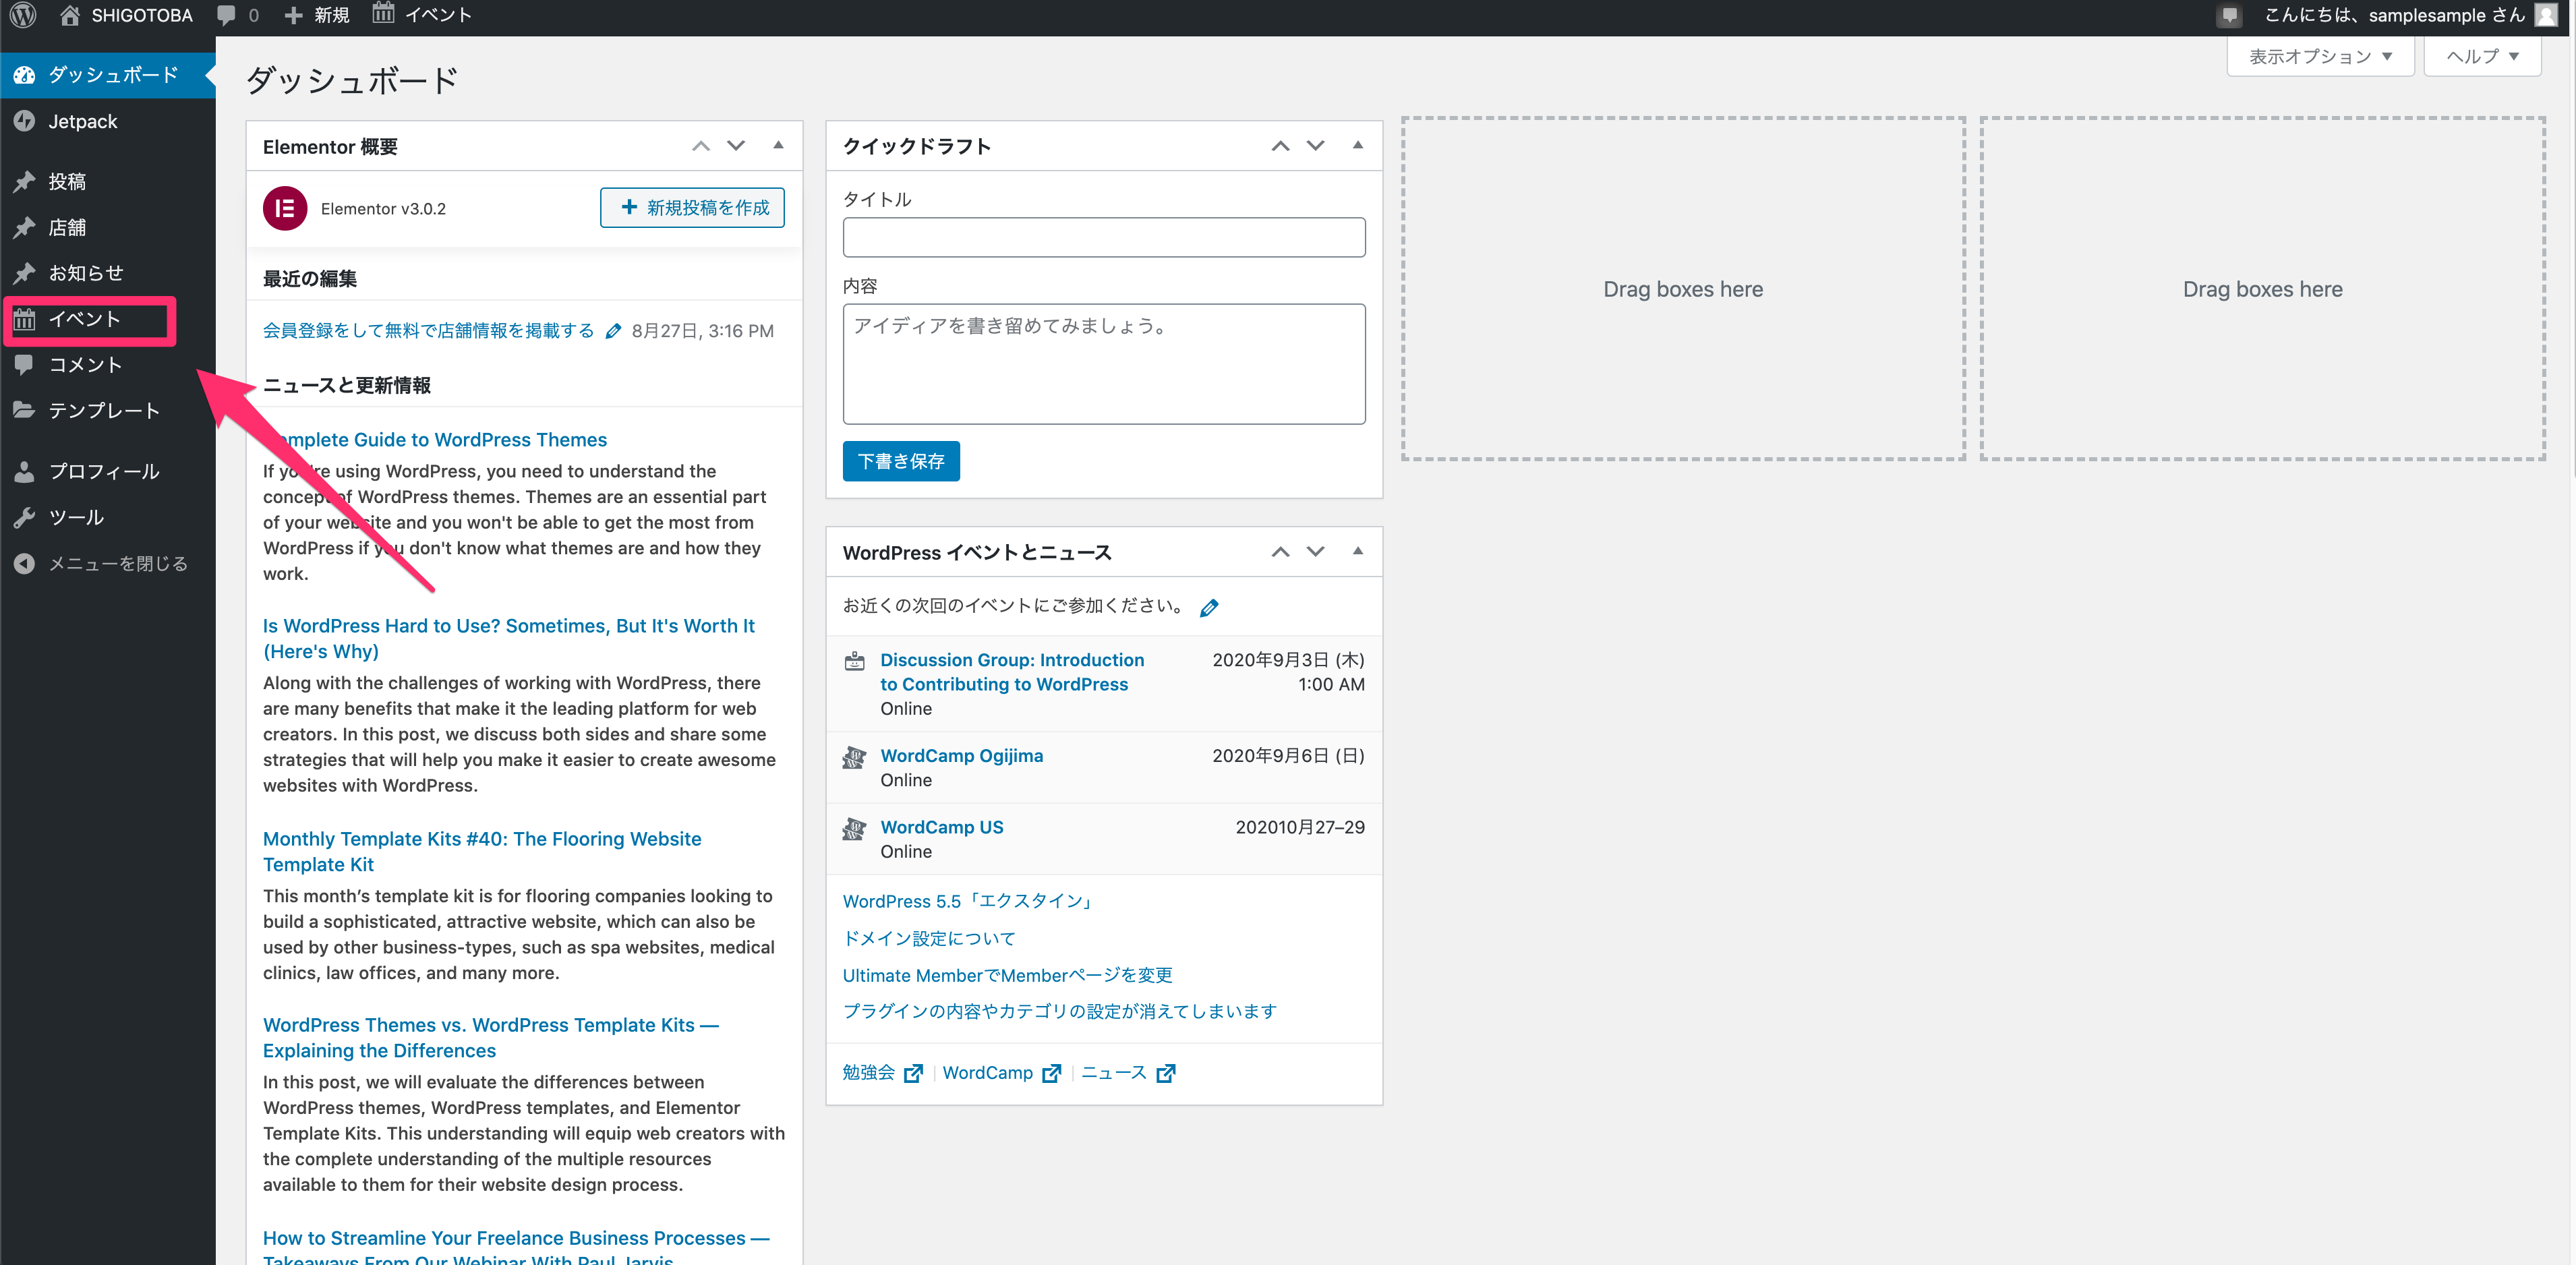Click the WordCamp Ogijima event icon

tap(854, 757)
